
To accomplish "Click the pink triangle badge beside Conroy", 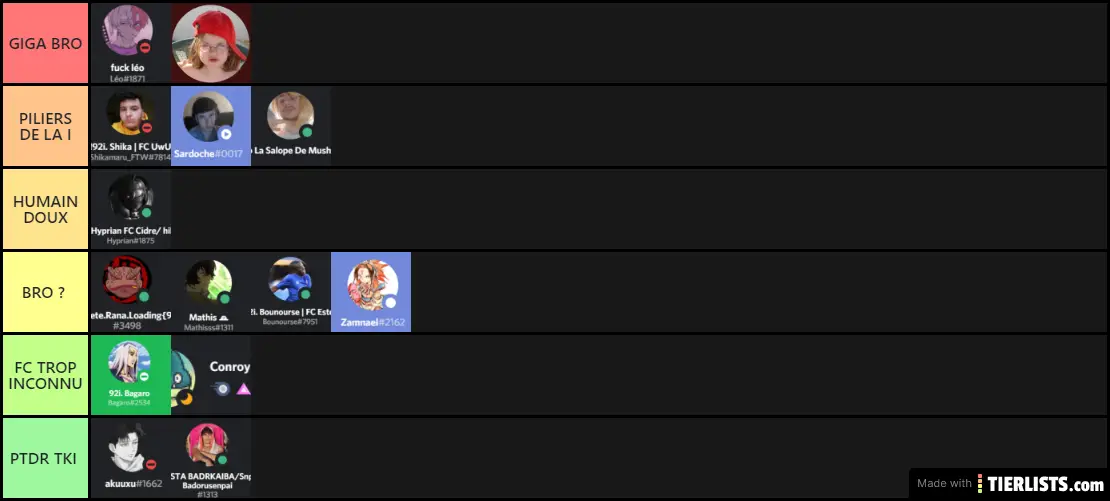I will click(x=243, y=388).
